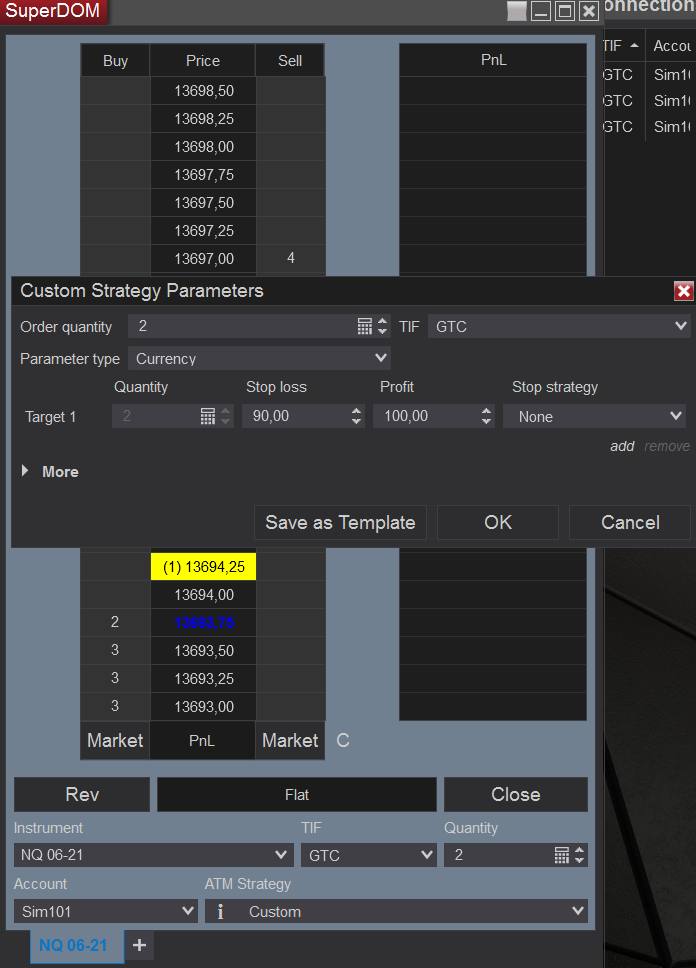Click Market button under Buy column
This screenshot has height=968, width=696.
coord(115,740)
